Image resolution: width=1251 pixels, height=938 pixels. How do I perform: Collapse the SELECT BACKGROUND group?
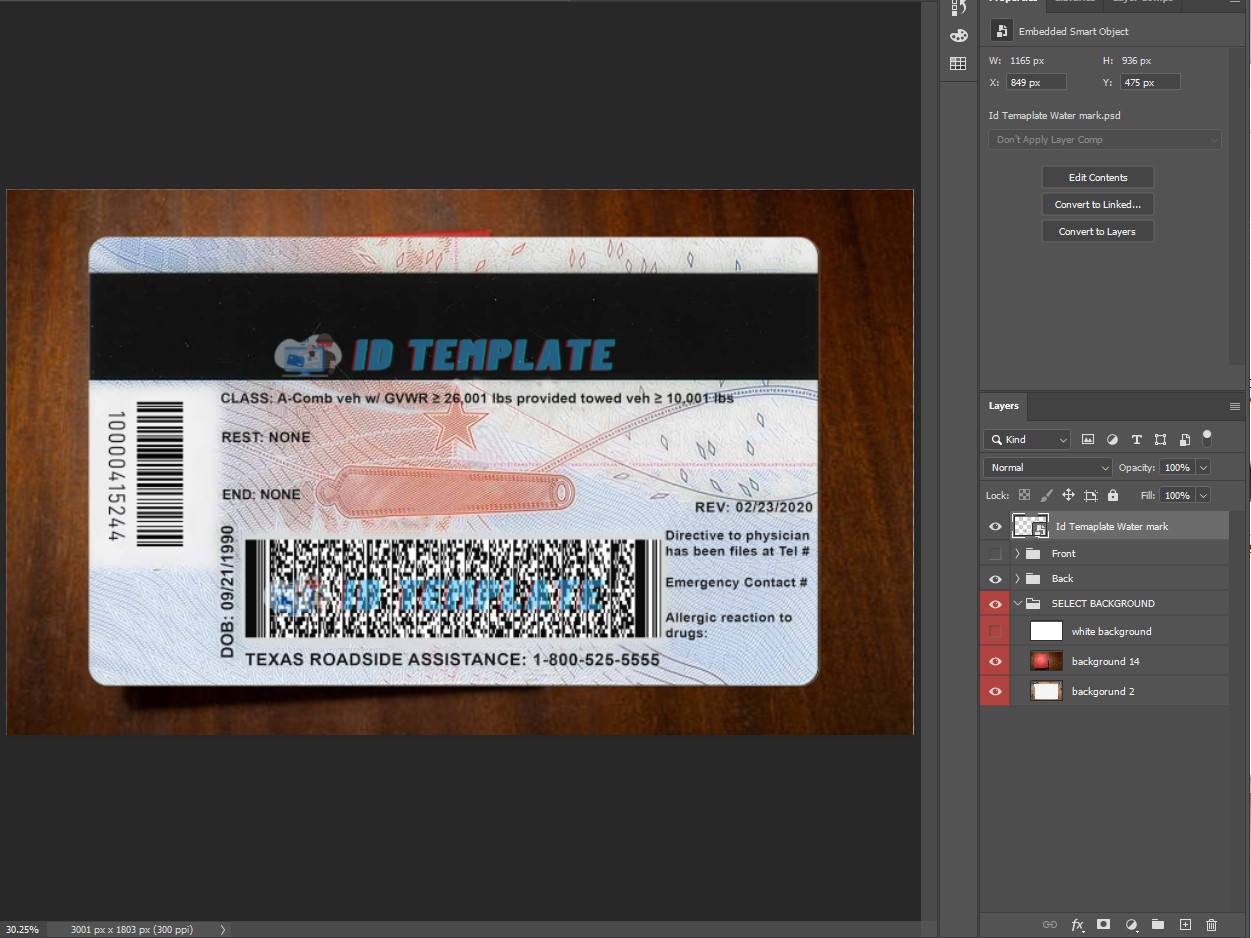1017,603
